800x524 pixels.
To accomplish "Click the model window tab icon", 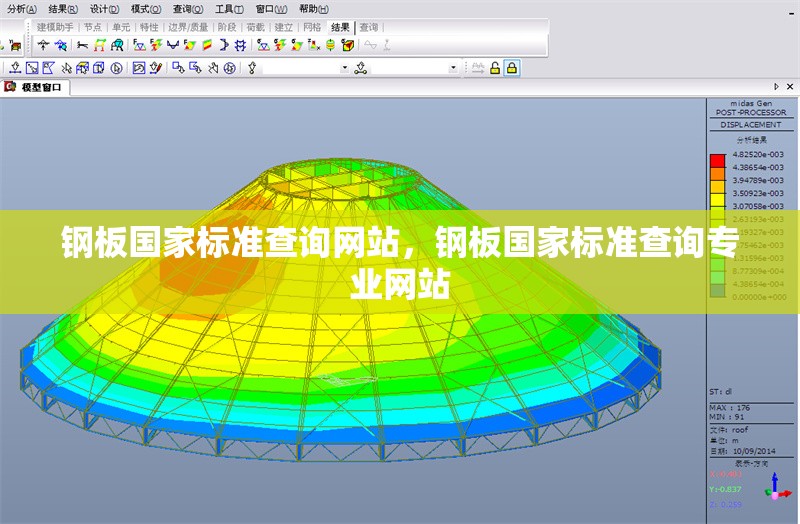I will pos(11,88).
